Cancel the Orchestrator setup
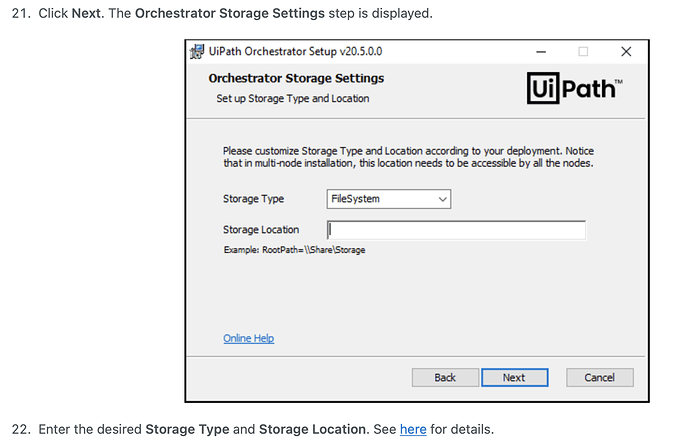Image resolution: width=690 pixels, height=445 pixels. click(x=599, y=377)
